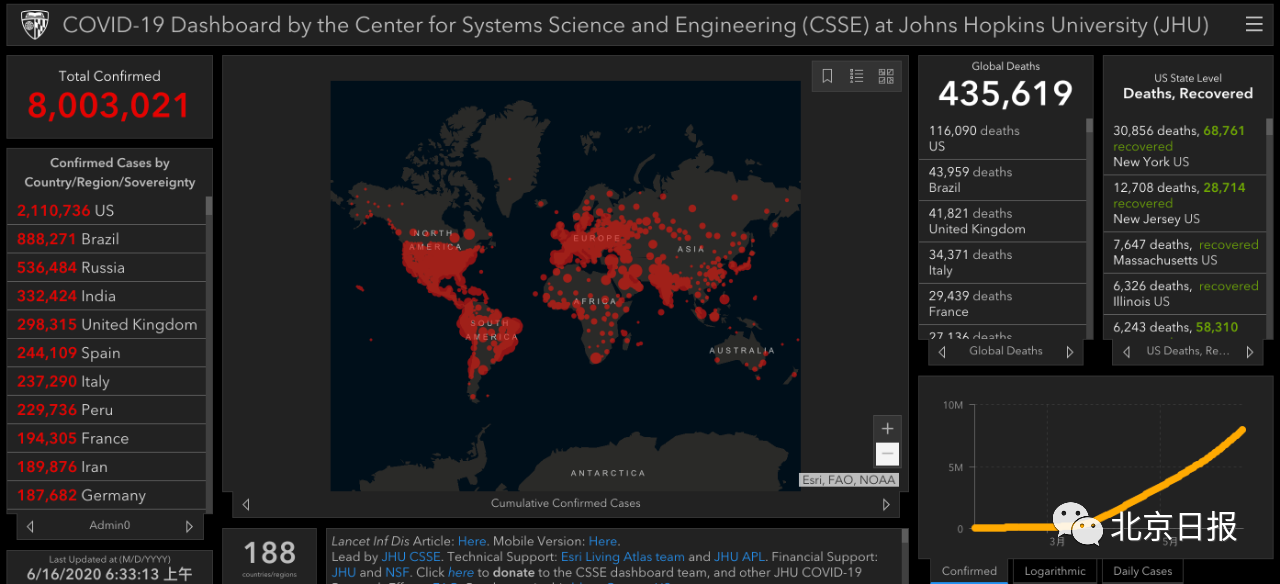This screenshot has height=584, width=1280.
Task: Go to next Admin level with right arrow
Action: point(189,526)
